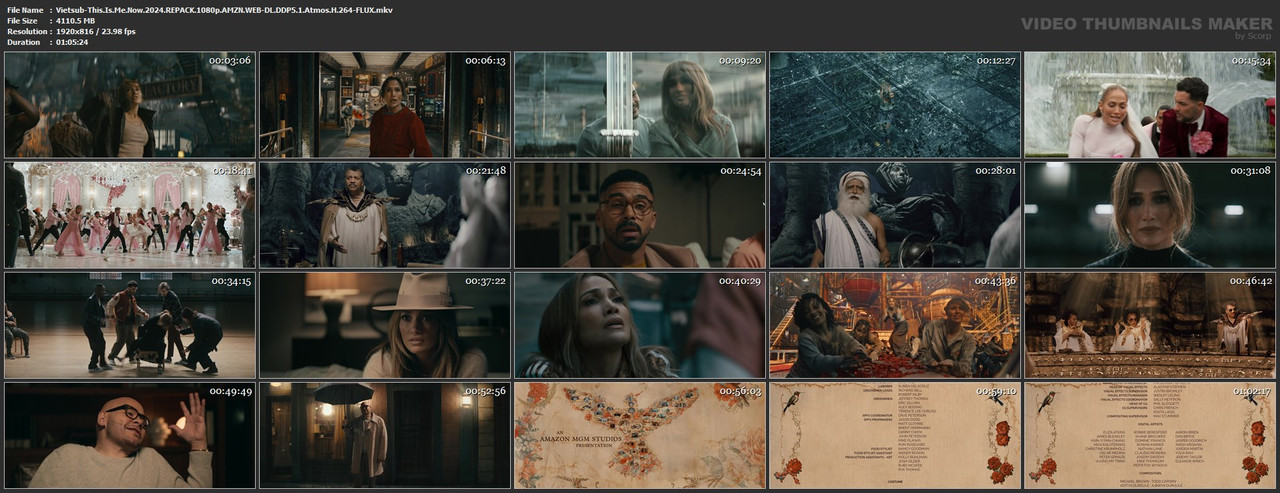Select the factory scene frame at 00:43:36

pos(895,325)
